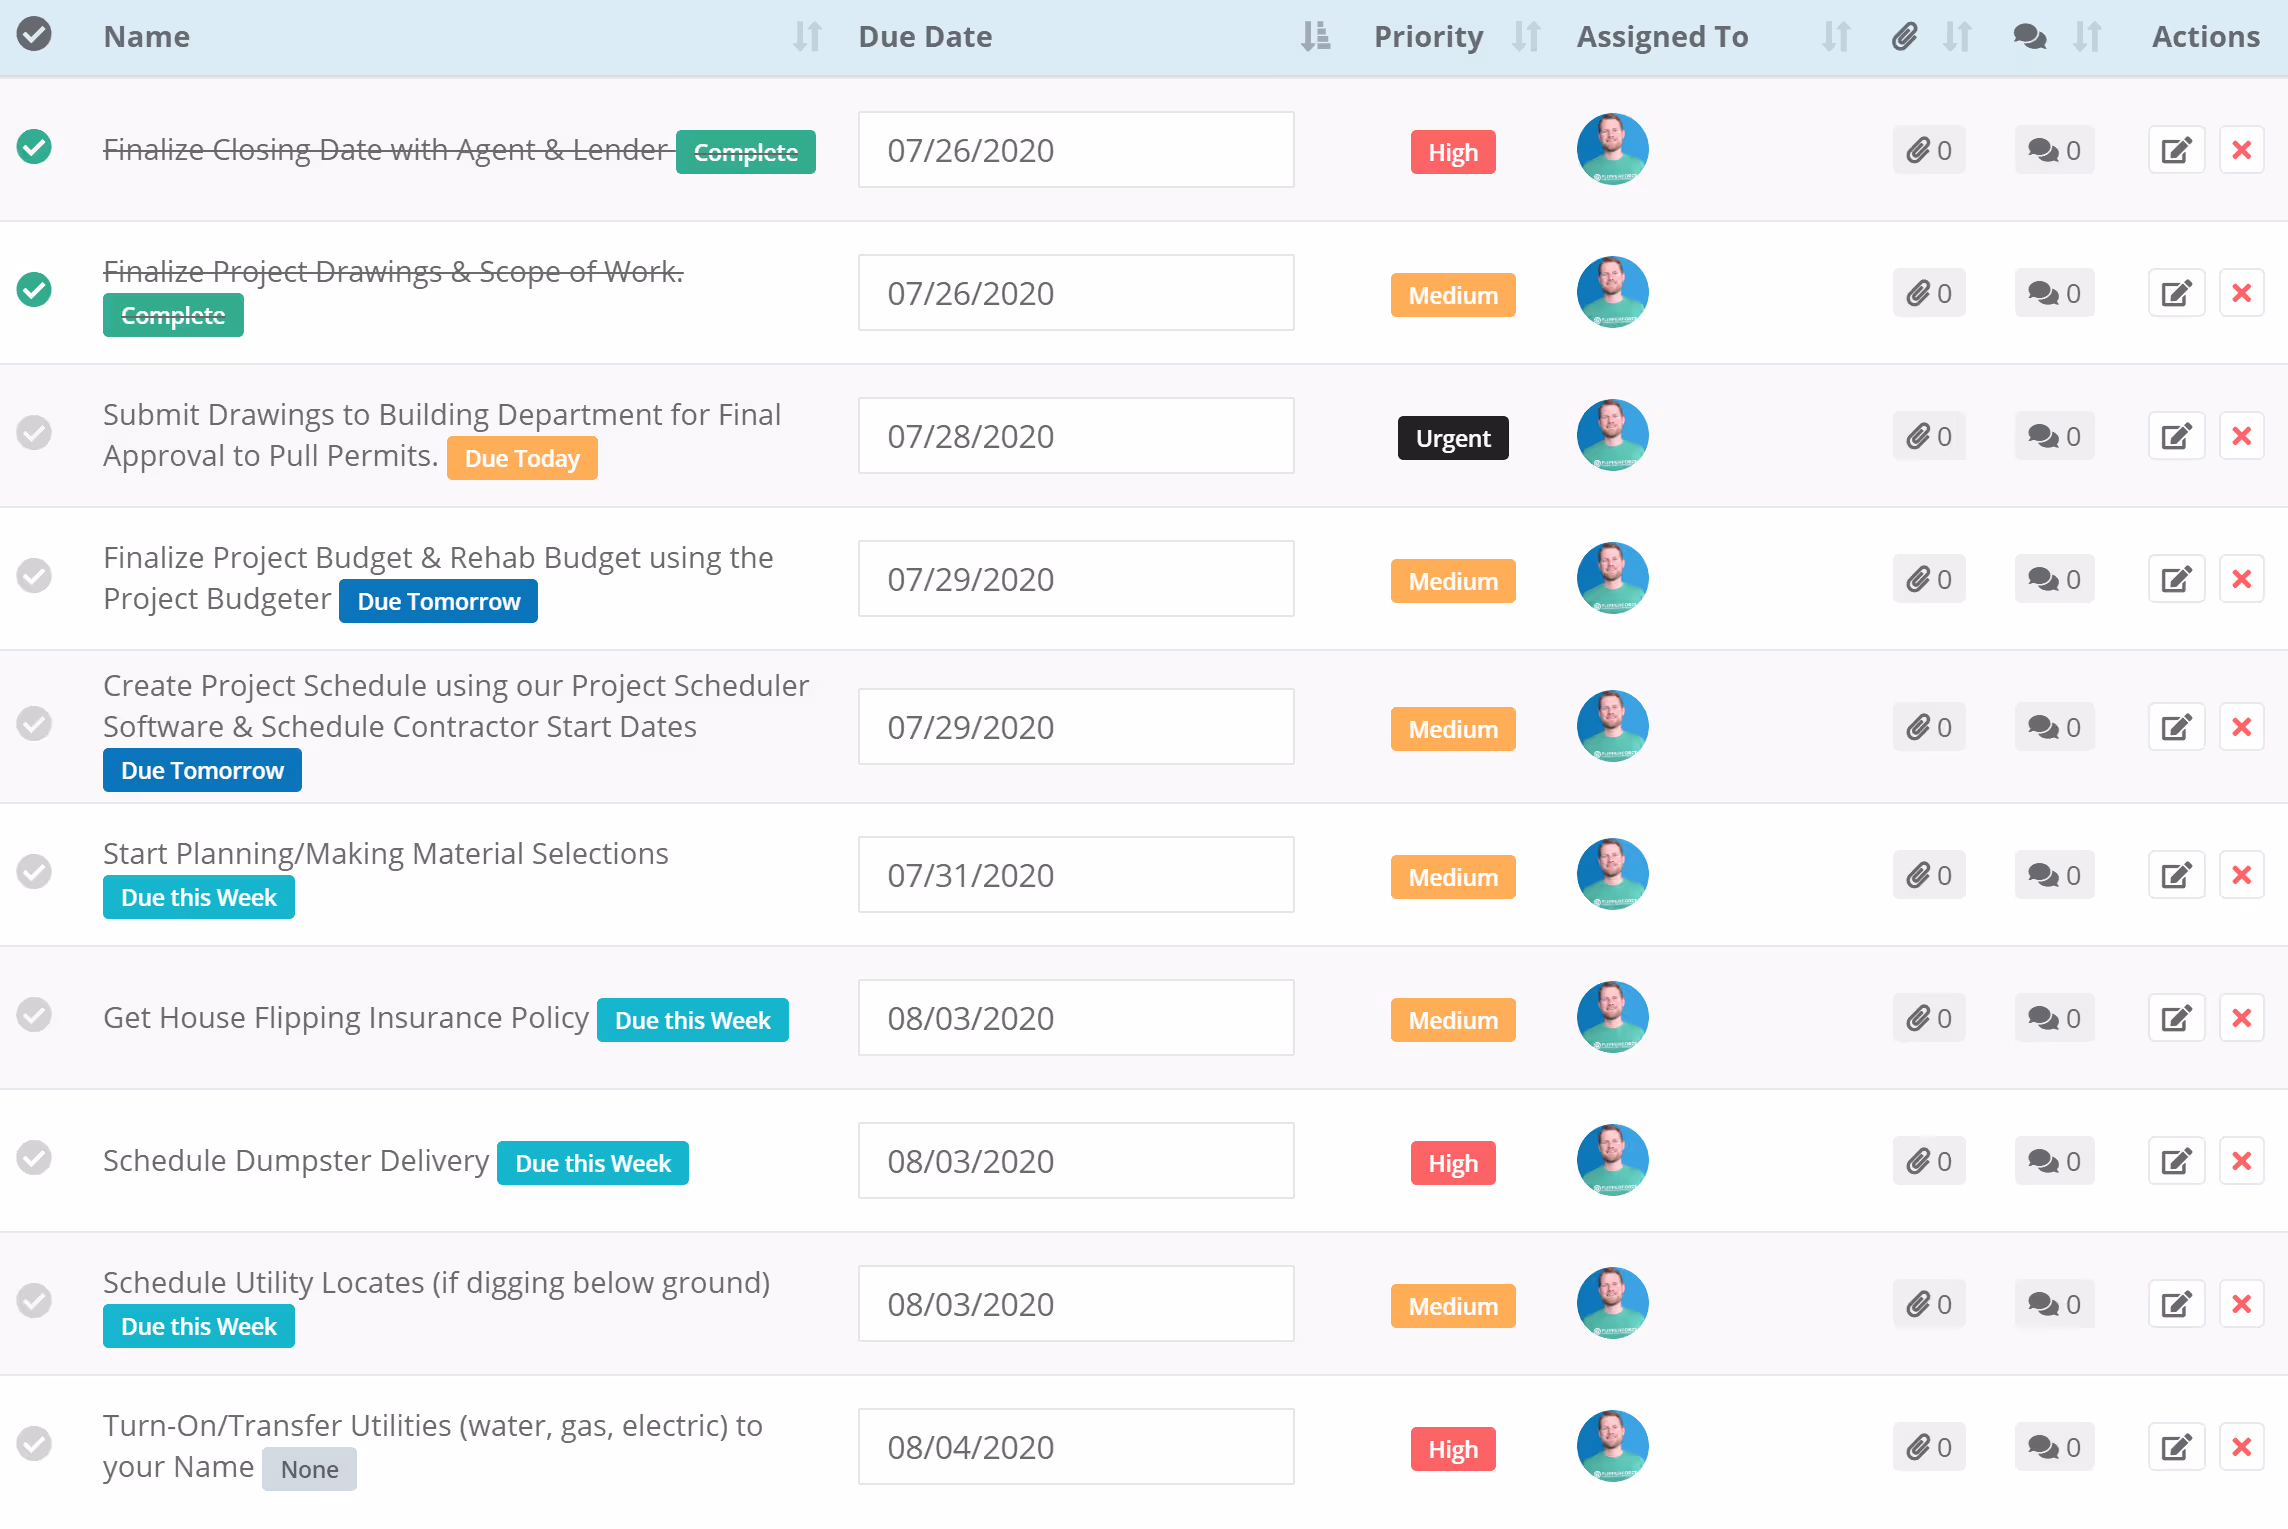This screenshot has height=1529, width=2288.
Task: Edit the 07/28/2020 due date field
Action: click(1076, 436)
